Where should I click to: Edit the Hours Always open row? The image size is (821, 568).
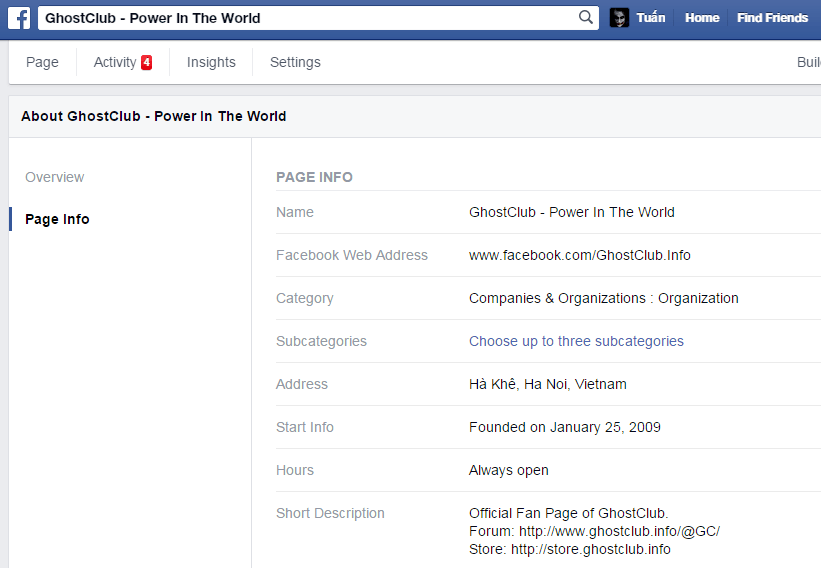coord(548,470)
